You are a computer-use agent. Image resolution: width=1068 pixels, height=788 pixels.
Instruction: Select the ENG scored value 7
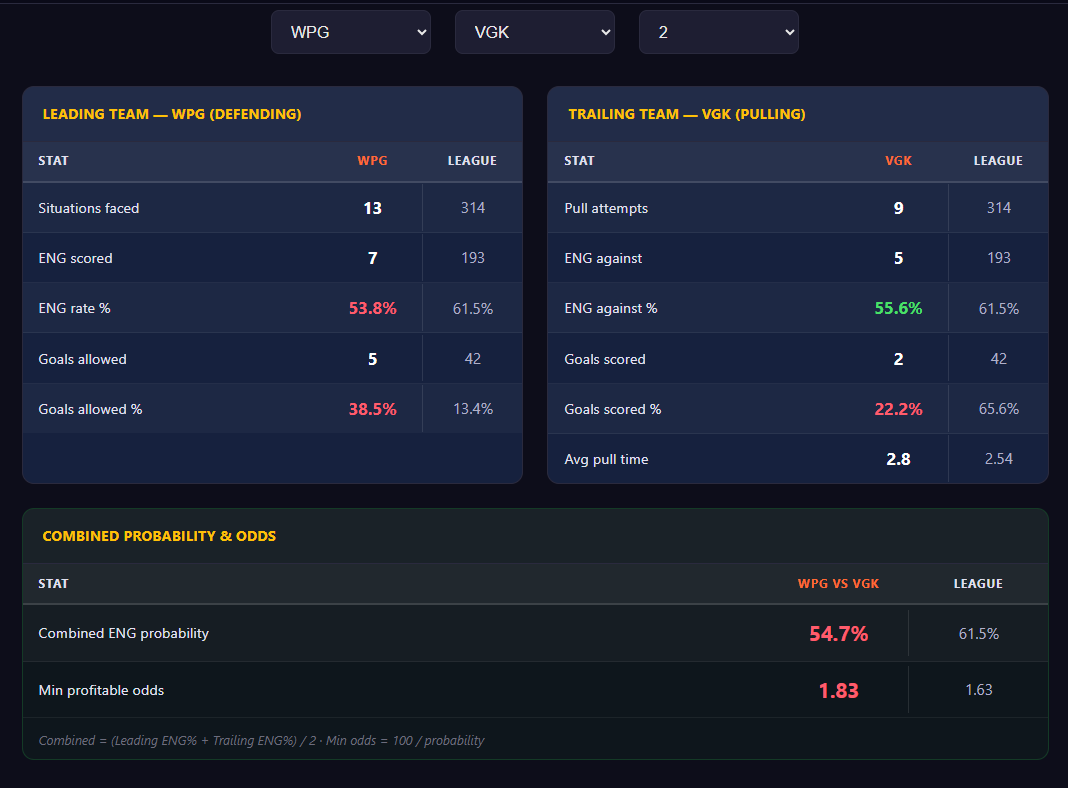373,258
